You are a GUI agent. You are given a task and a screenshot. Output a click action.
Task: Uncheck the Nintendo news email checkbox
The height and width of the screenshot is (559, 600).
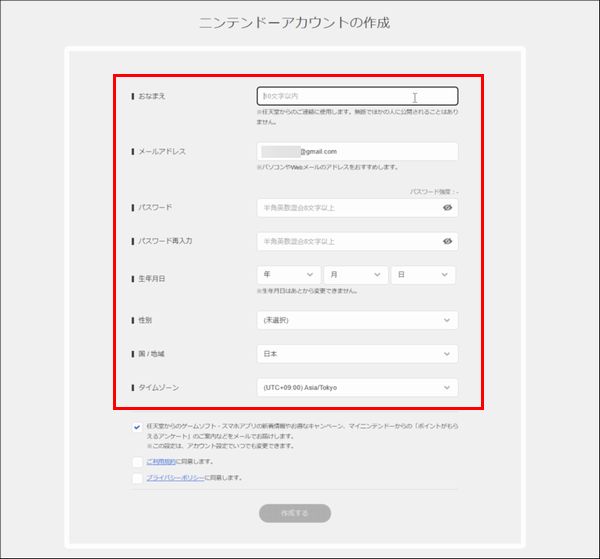coord(137,427)
